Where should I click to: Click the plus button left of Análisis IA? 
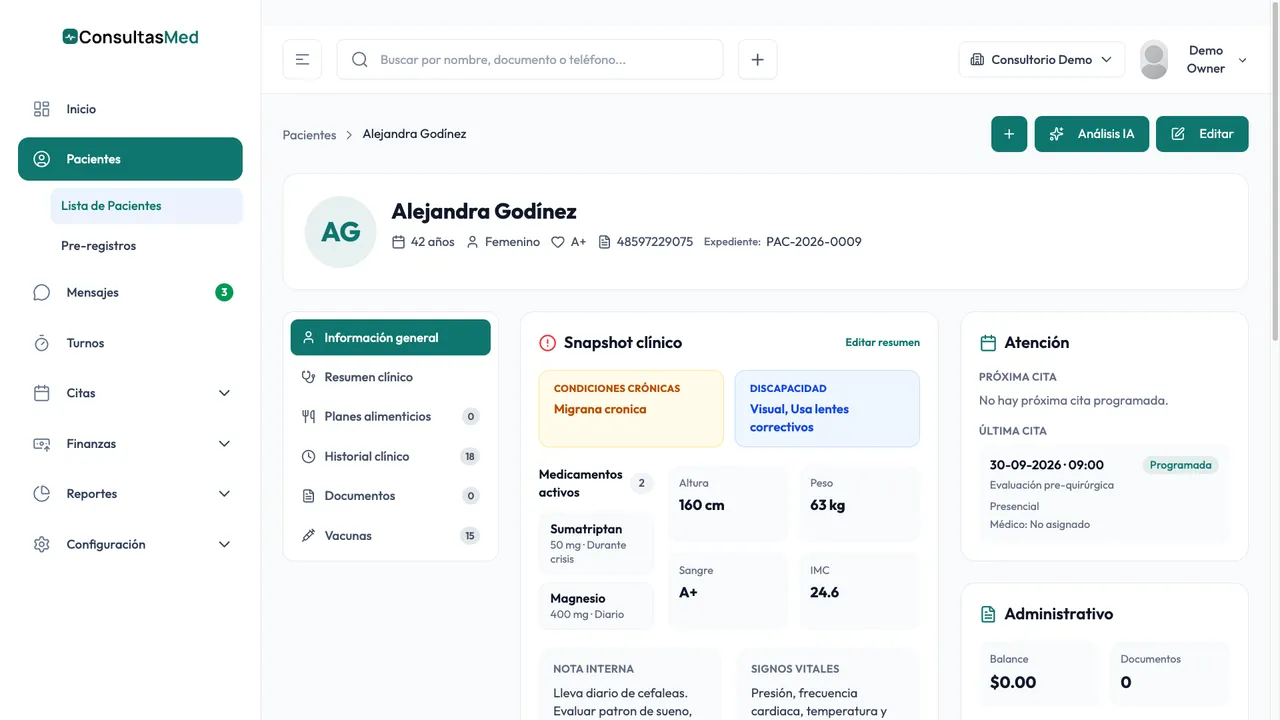[x=1009, y=134]
